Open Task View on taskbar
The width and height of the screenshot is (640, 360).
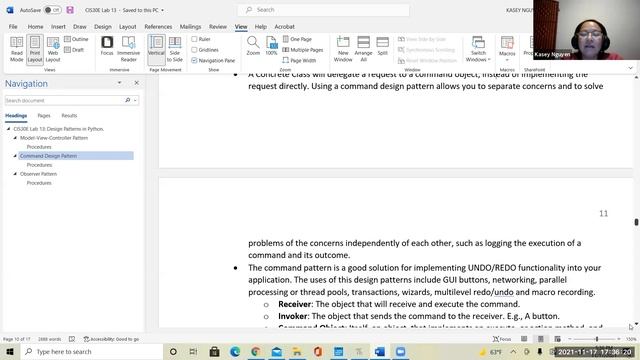(193, 351)
